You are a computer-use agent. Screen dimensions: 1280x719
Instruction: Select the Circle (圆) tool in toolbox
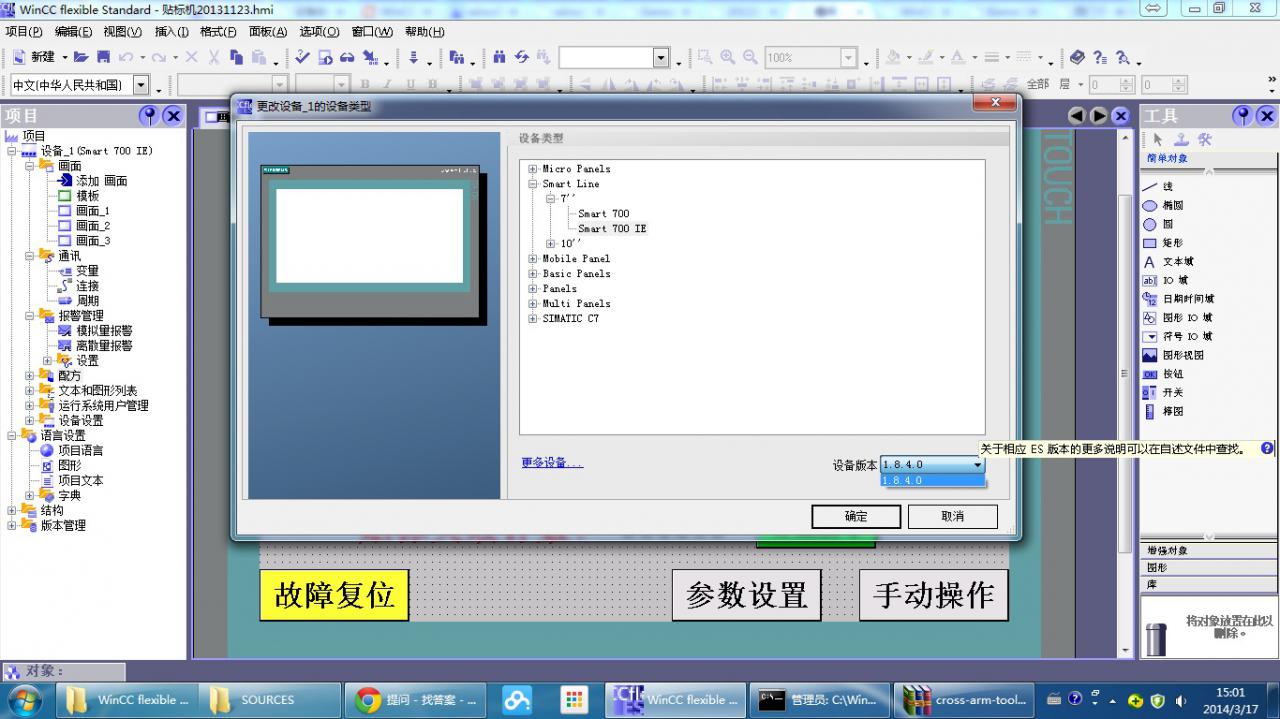pyautogui.click(x=1158, y=224)
